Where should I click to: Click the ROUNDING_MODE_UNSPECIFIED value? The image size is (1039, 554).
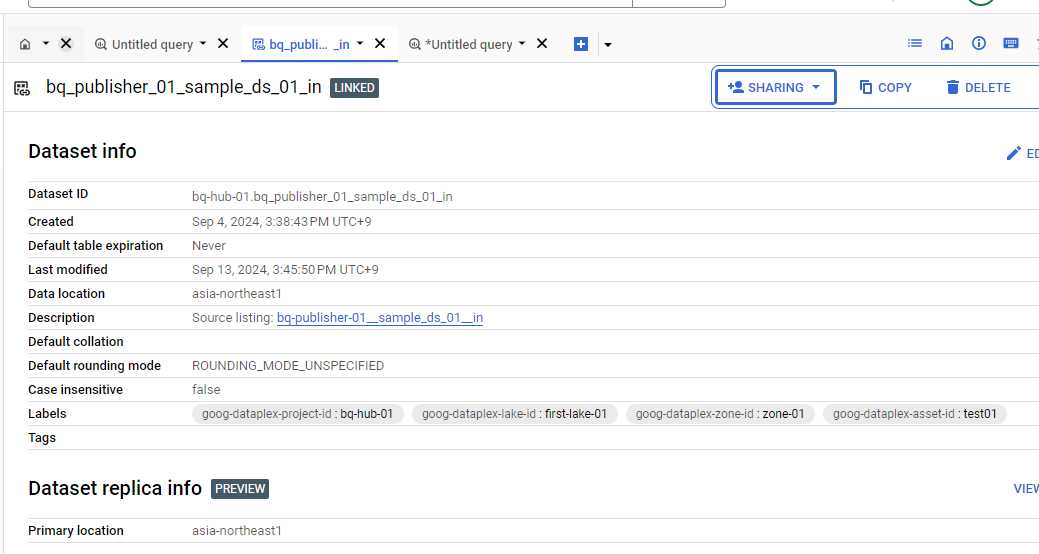click(288, 366)
